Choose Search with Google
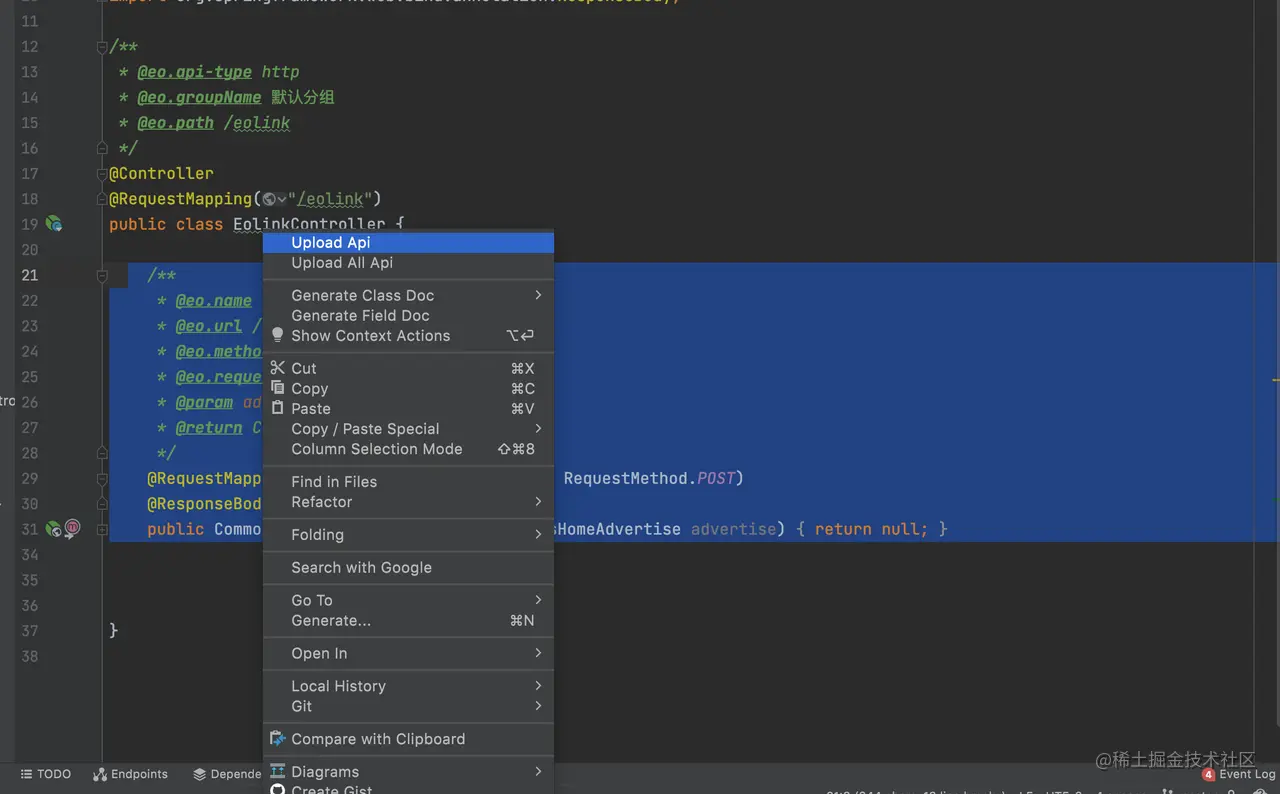 pyautogui.click(x=408, y=567)
